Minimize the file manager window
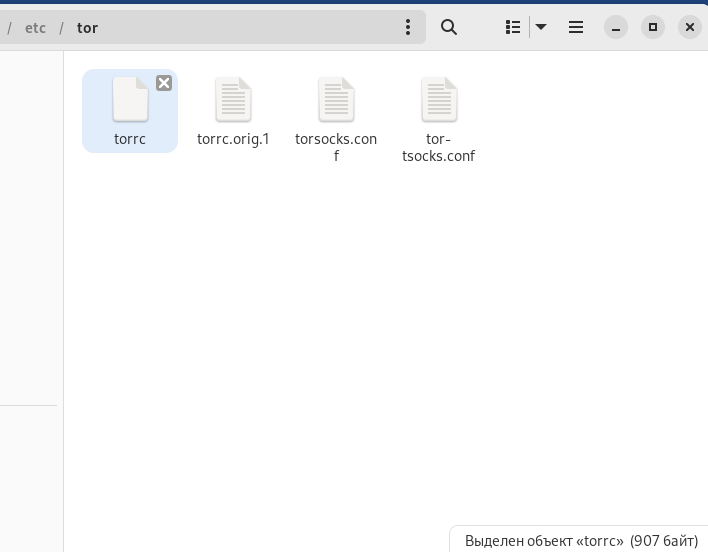The height and width of the screenshot is (552, 708). pyautogui.click(x=616, y=28)
